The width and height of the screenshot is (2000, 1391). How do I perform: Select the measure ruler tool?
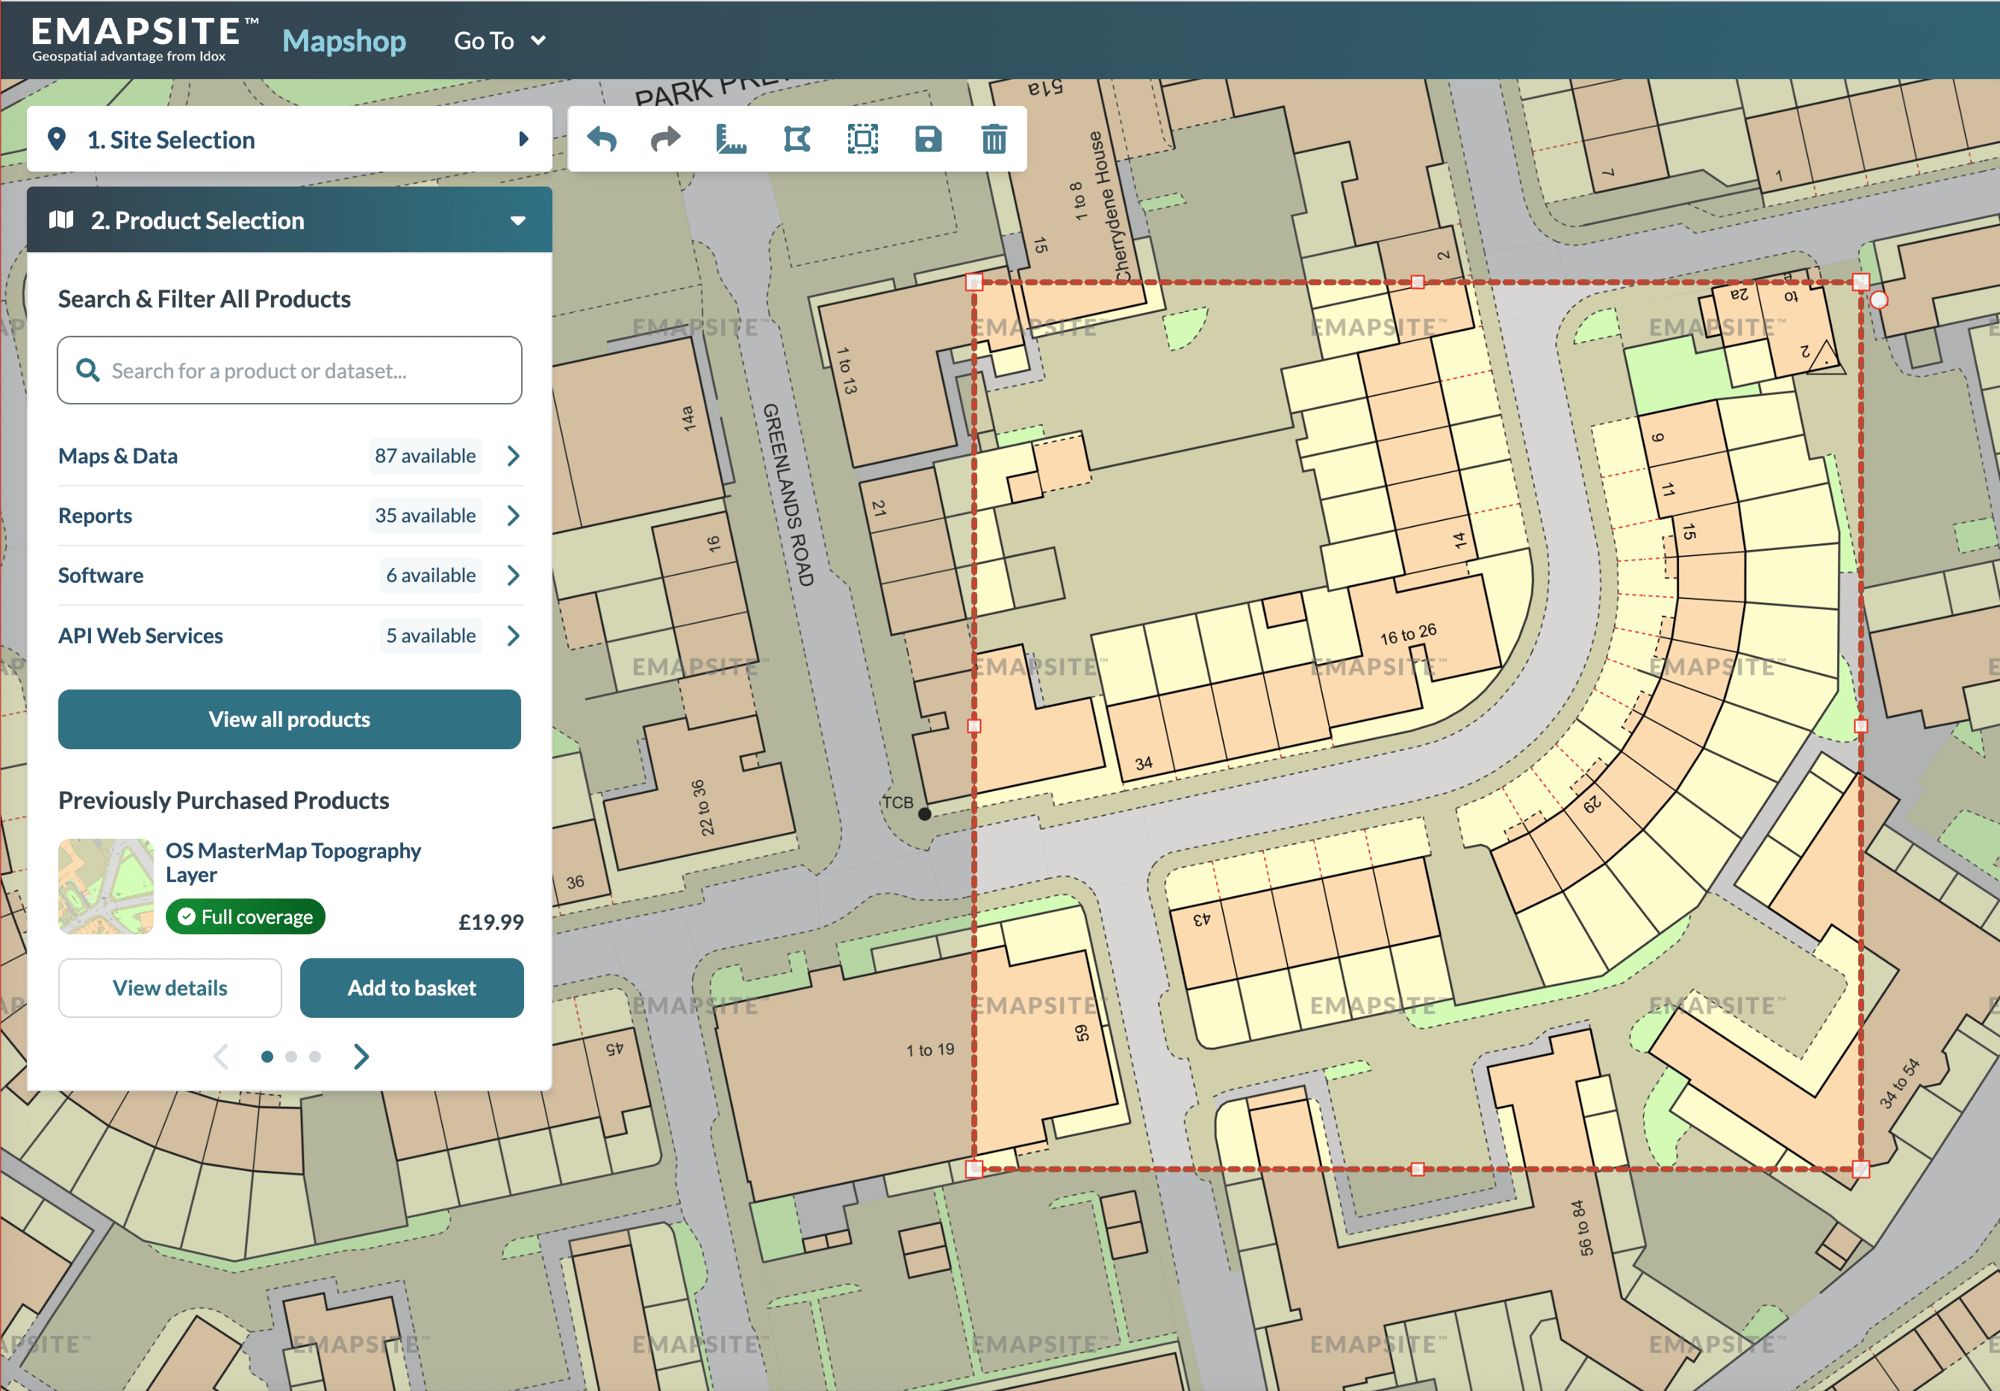[731, 139]
